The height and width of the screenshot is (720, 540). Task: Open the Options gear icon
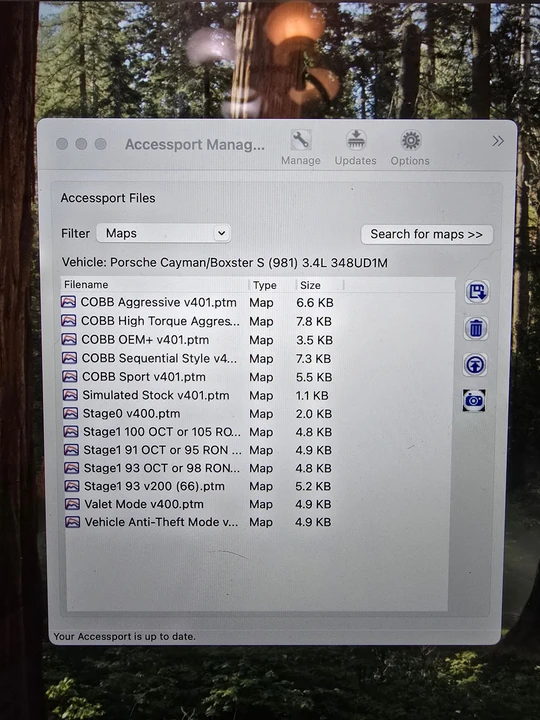(x=411, y=141)
